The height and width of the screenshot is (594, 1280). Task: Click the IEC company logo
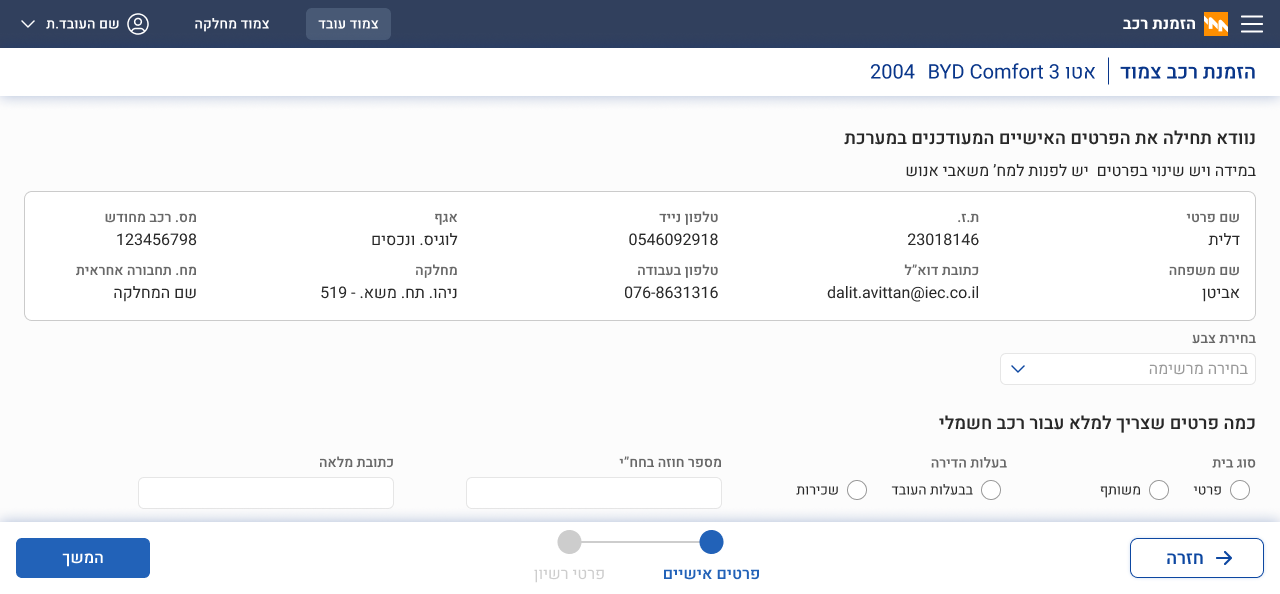coord(1216,24)
